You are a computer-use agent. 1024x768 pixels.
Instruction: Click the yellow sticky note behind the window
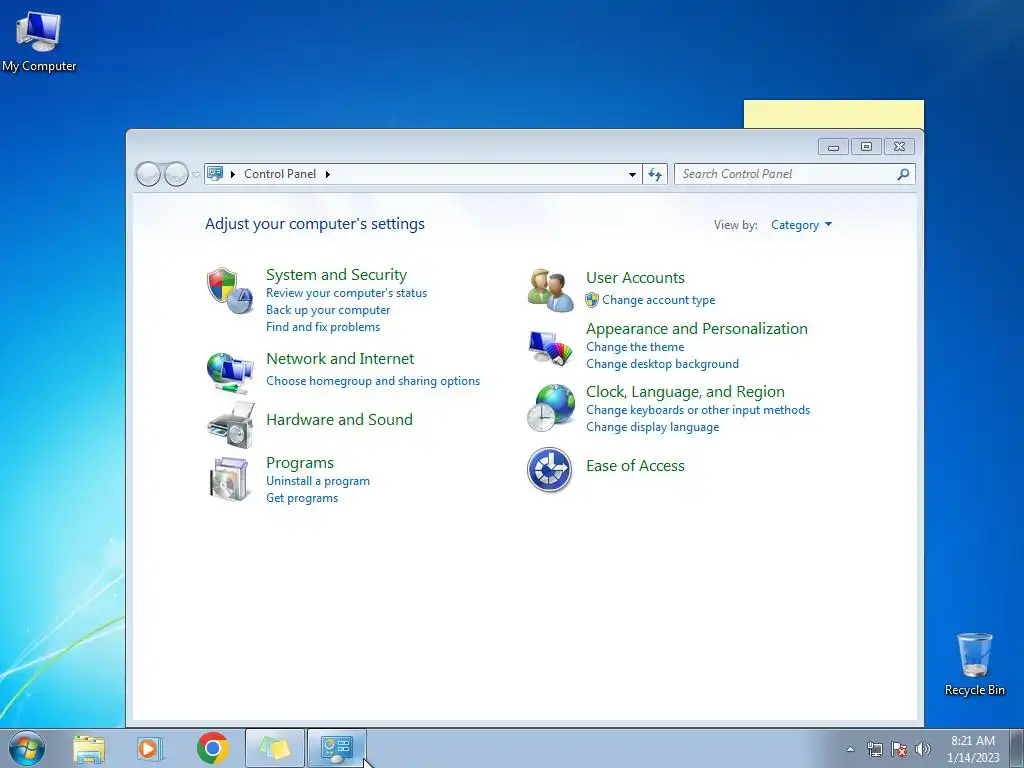[833, 114]
